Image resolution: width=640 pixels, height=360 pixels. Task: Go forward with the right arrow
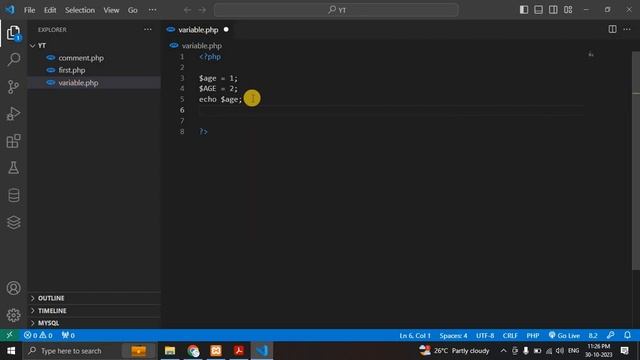pos(202,10)
